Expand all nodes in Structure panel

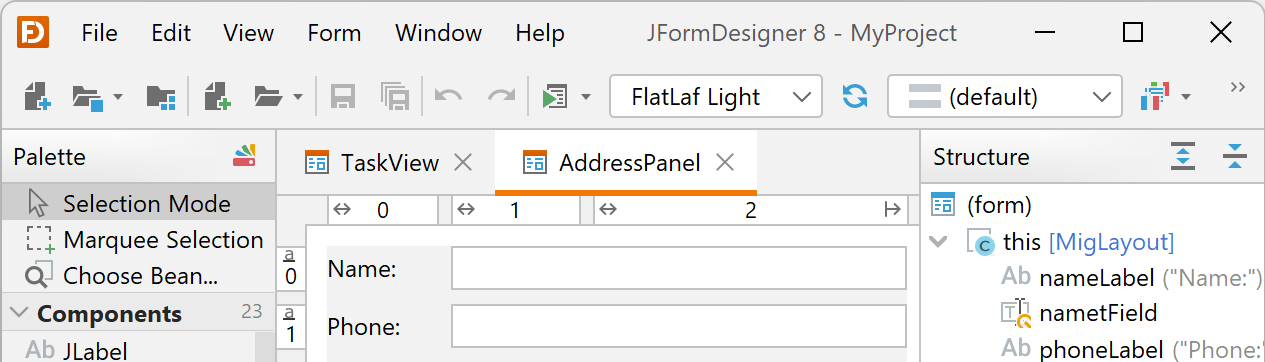click(x=1183, y=157)
